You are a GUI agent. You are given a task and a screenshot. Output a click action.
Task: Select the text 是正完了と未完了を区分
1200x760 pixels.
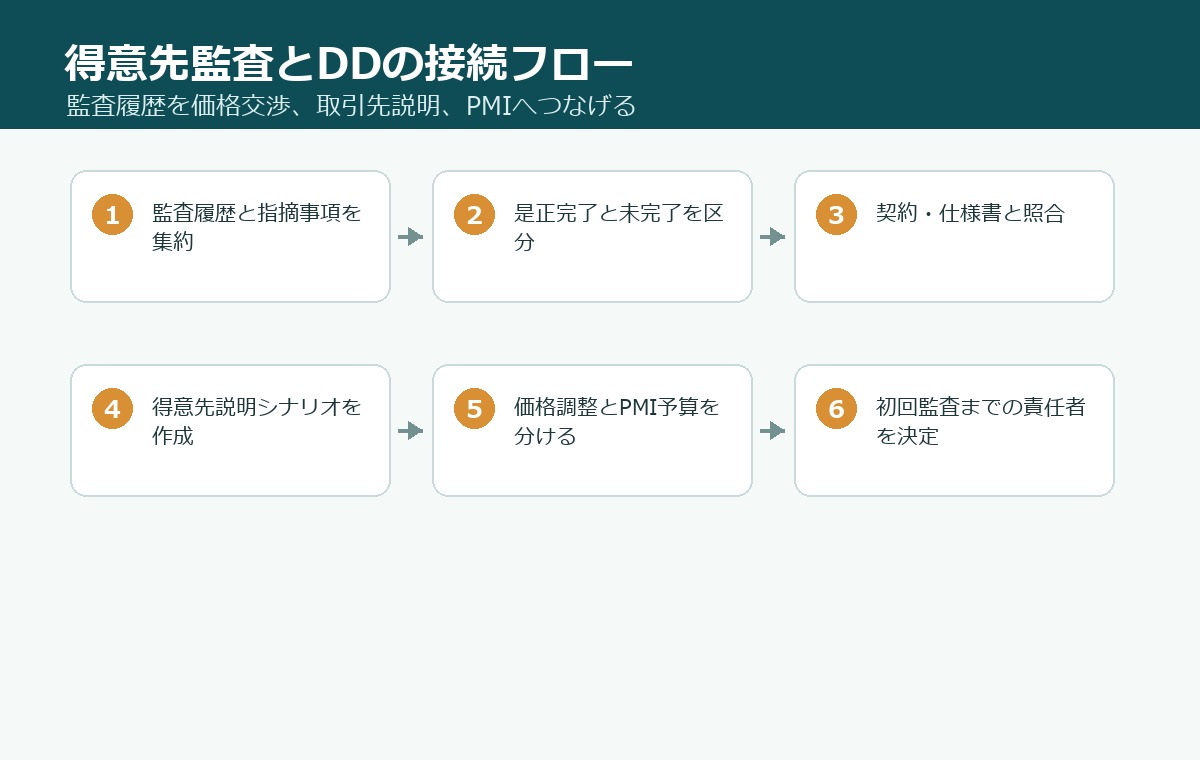(x=619, y=228)
